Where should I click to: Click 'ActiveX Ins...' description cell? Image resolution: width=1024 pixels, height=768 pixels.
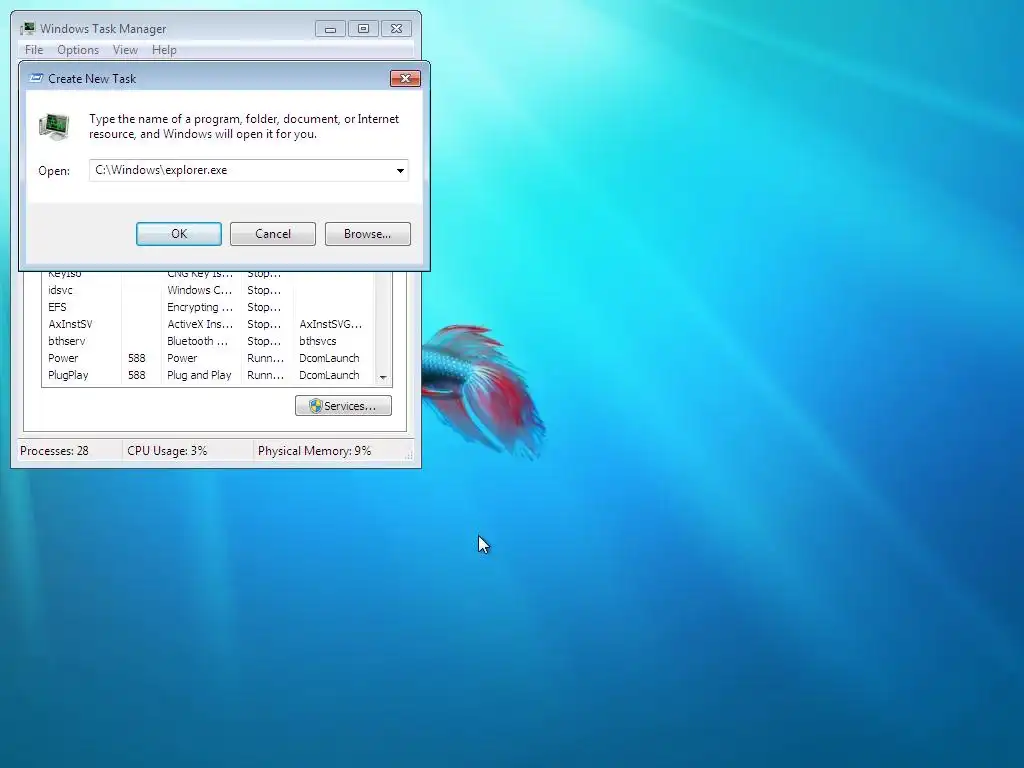(200, 324)
